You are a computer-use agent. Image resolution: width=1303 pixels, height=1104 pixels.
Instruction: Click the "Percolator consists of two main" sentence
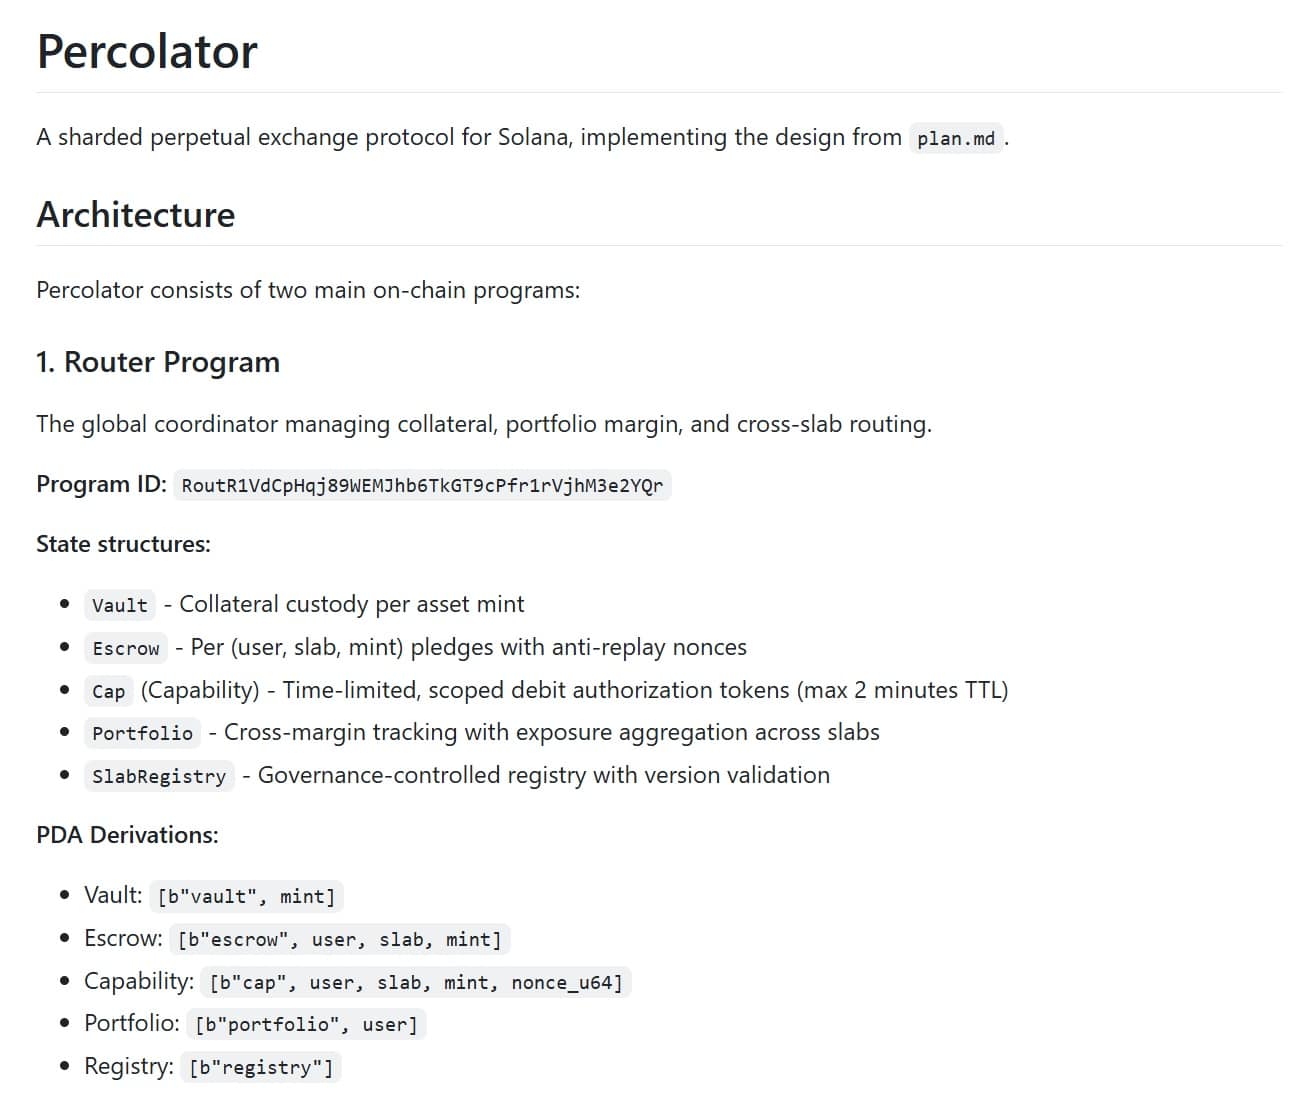click(308, 291)
